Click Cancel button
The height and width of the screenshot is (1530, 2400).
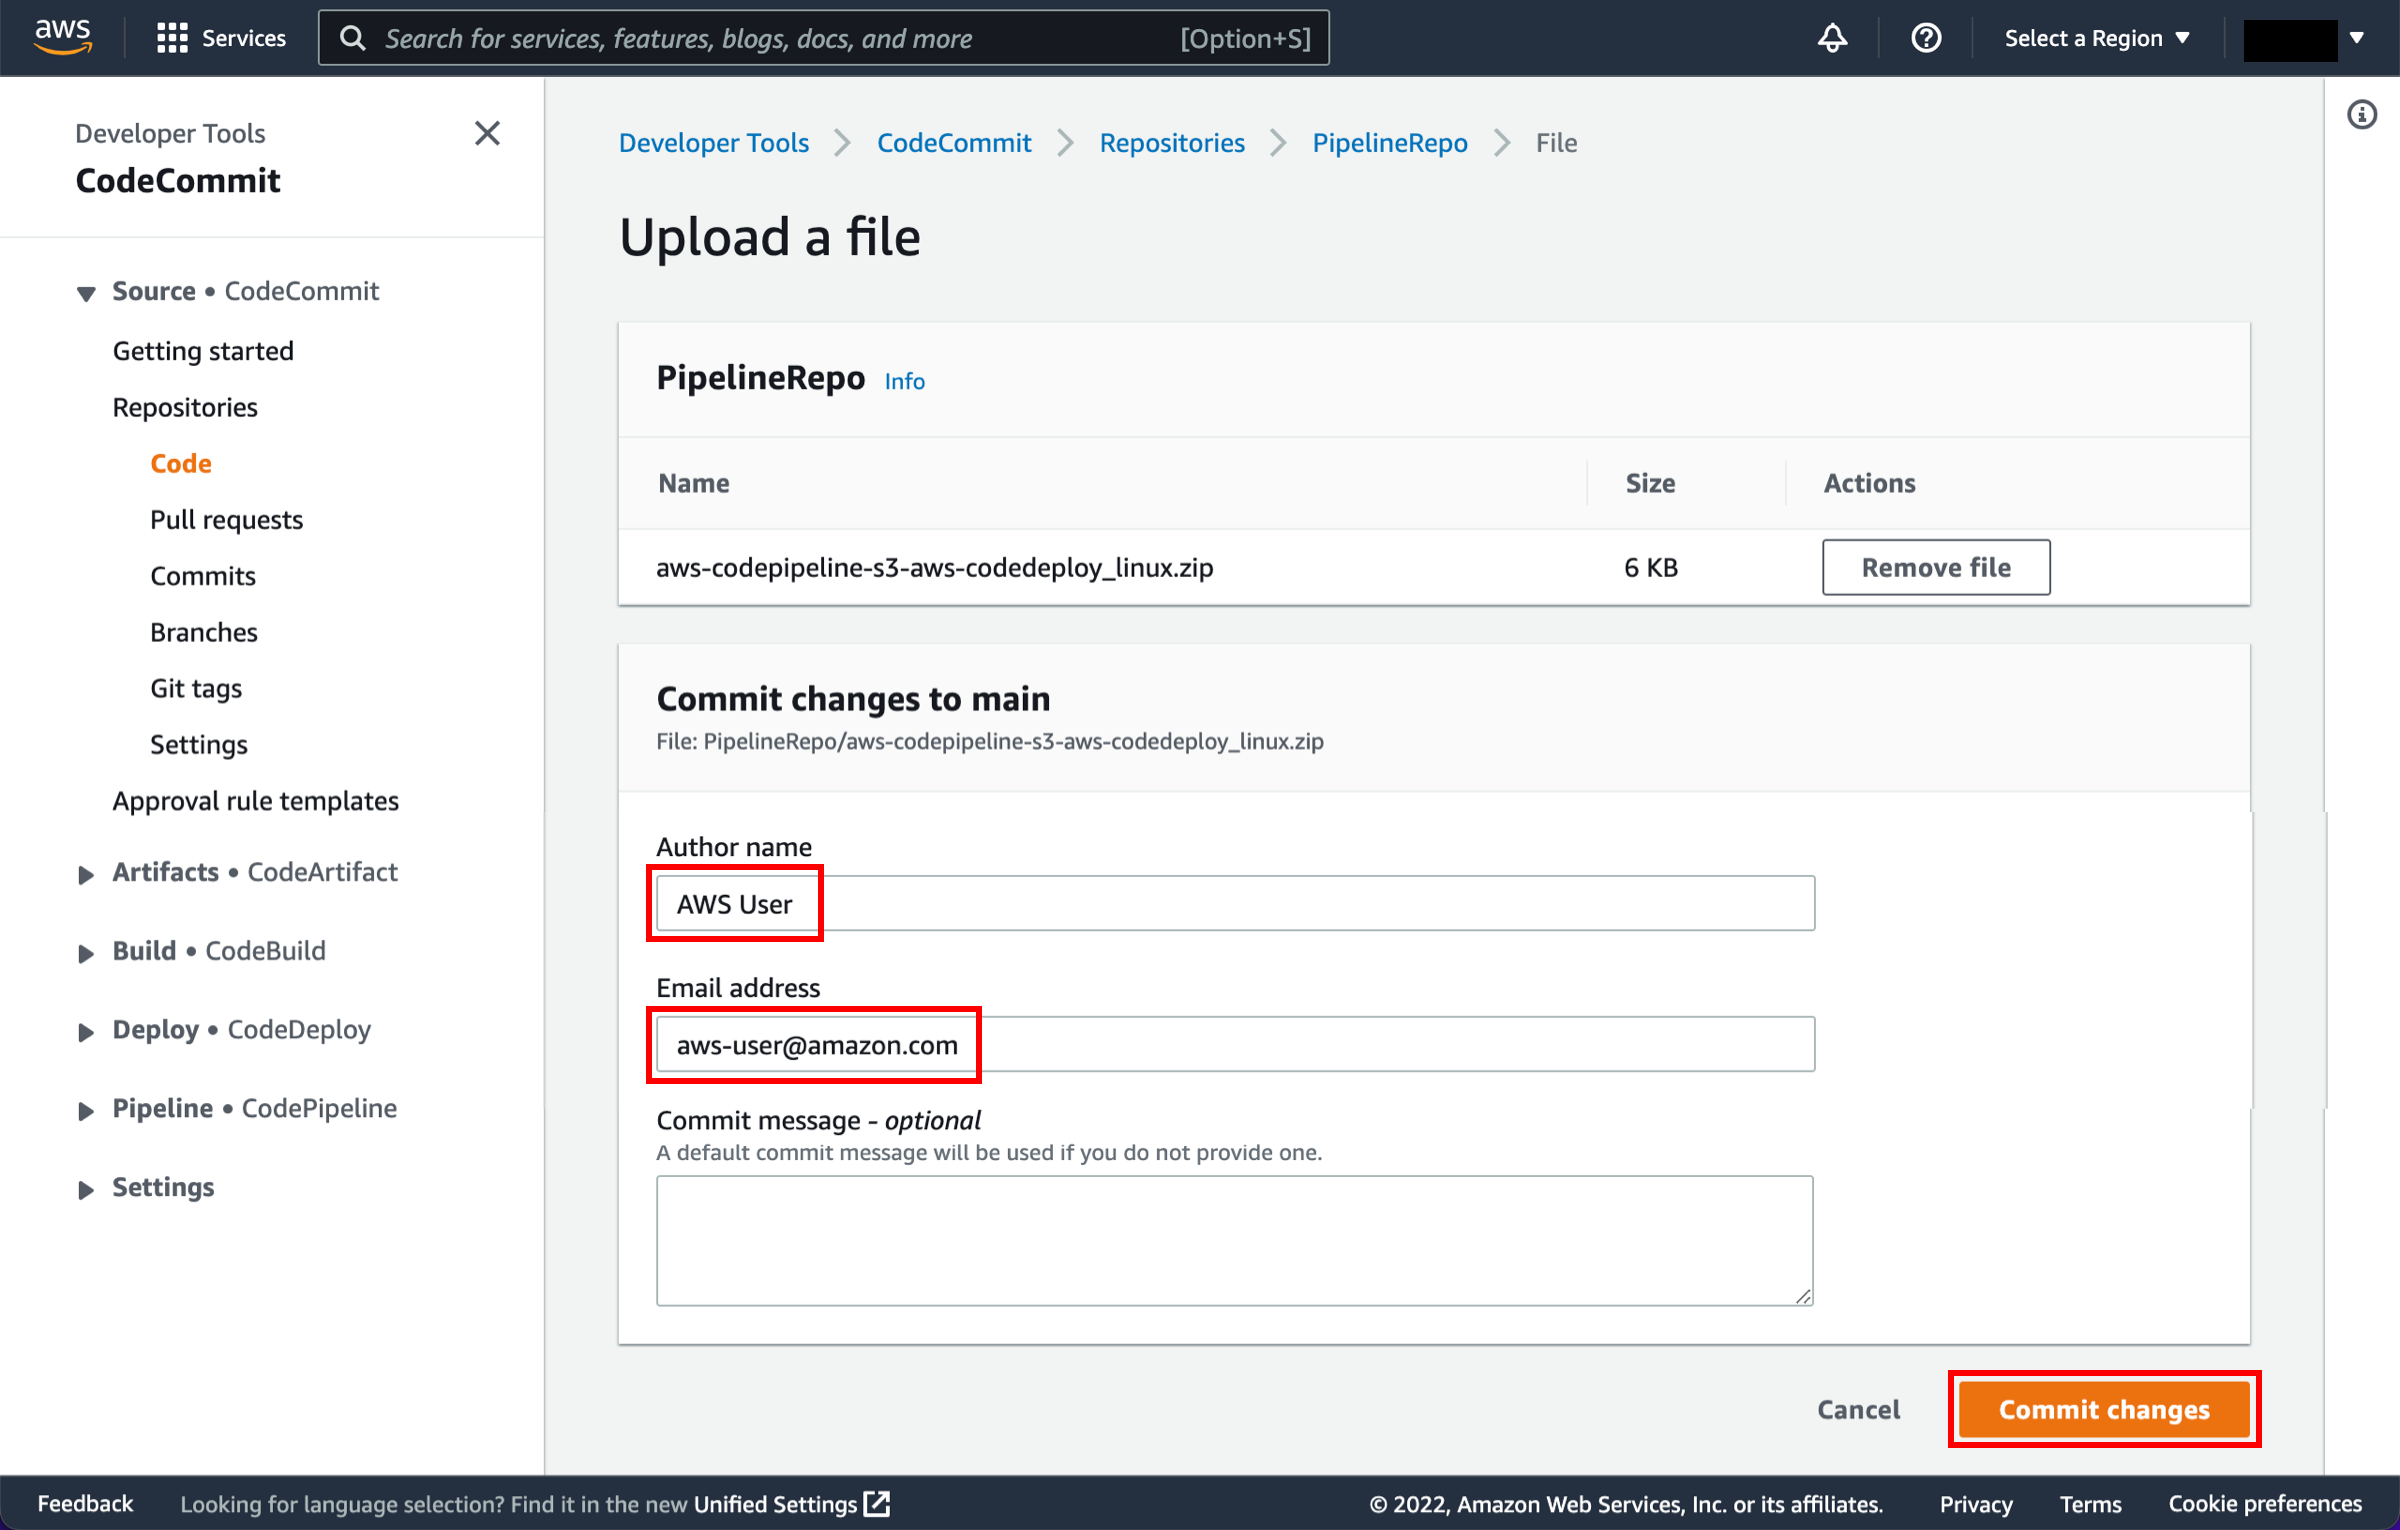(x=1858, y=1409)
